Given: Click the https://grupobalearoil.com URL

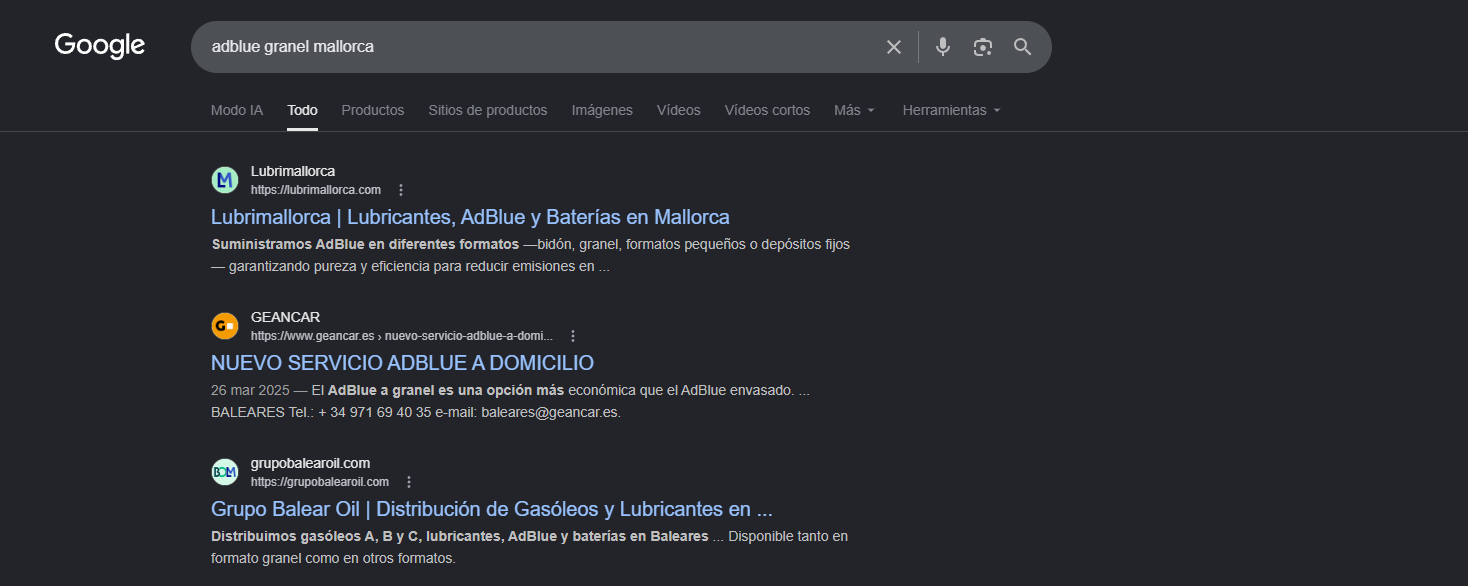Looking at the screenshot, I should coord(320,482).
